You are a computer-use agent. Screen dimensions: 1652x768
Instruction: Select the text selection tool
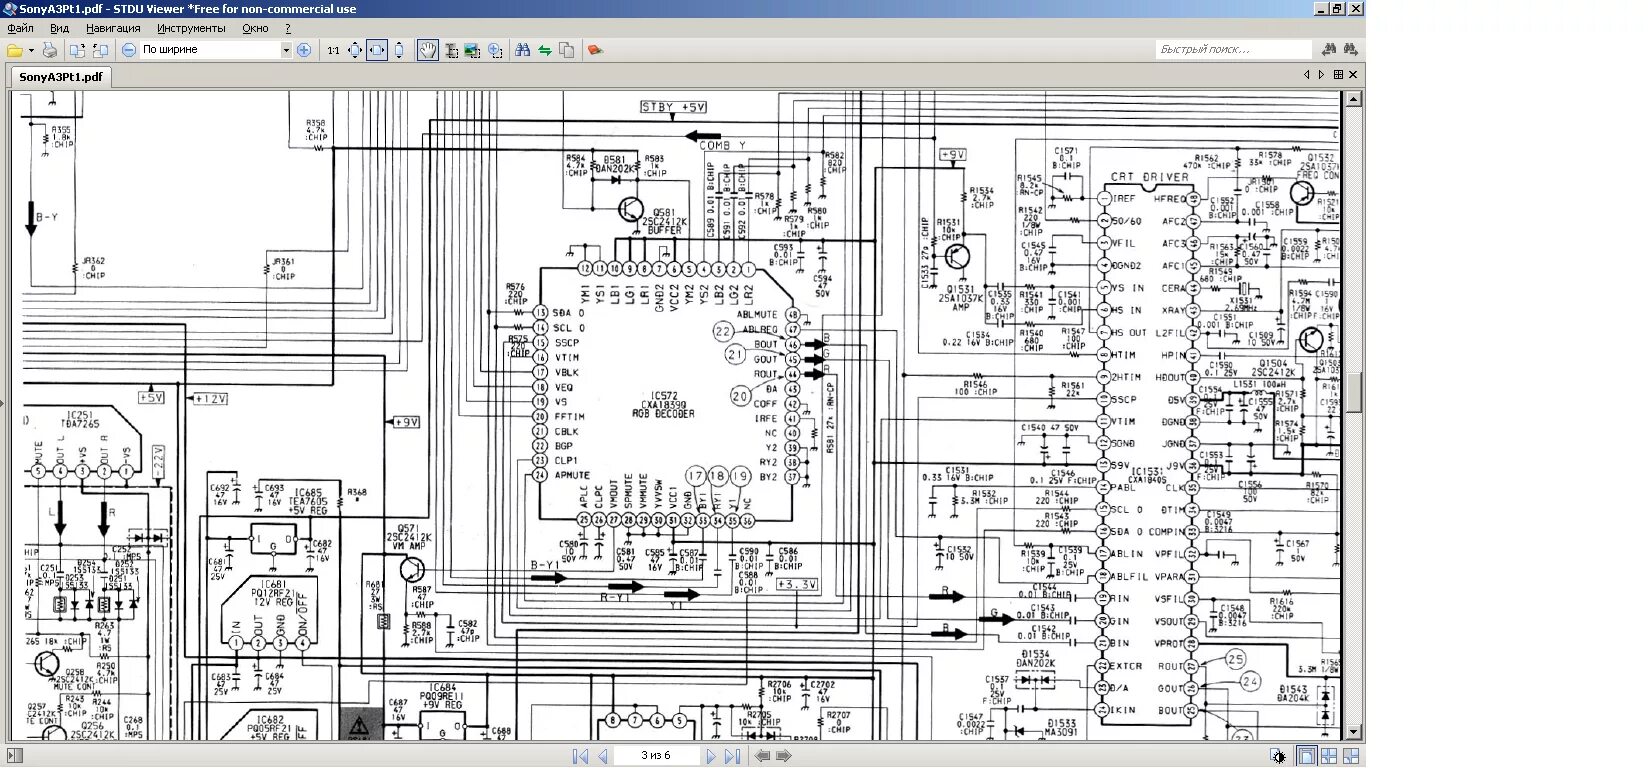coord(451,50)
